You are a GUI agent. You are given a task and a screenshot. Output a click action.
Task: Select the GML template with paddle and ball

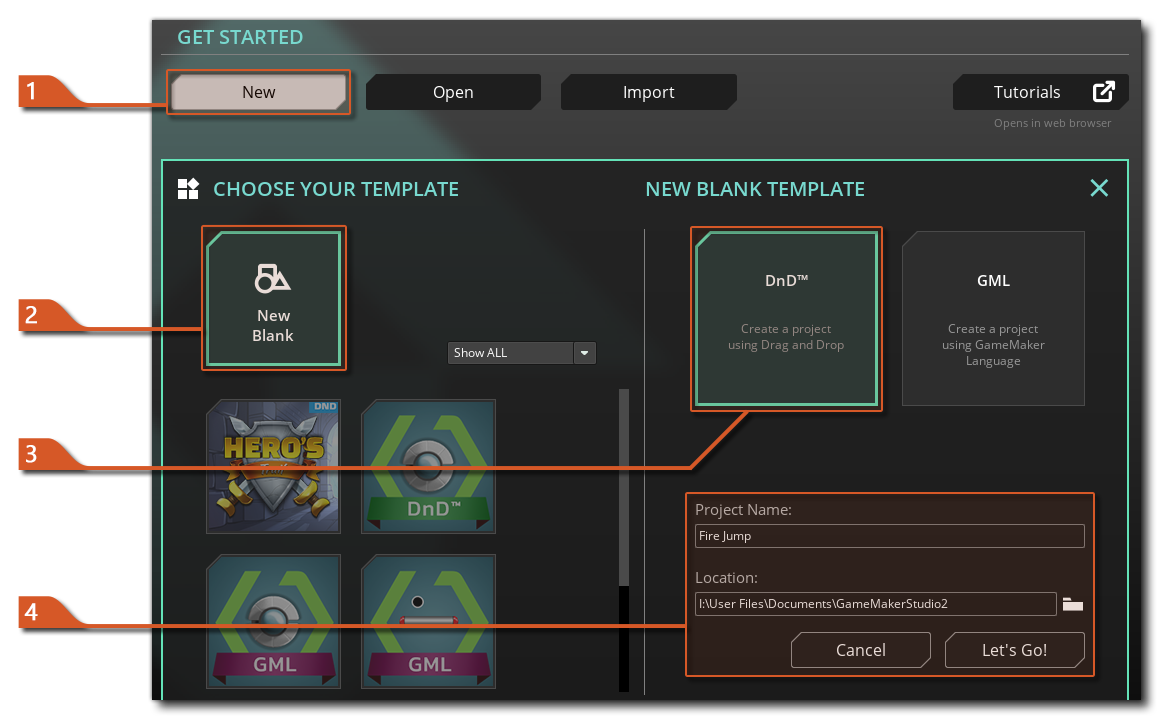(x=428, y=621)
